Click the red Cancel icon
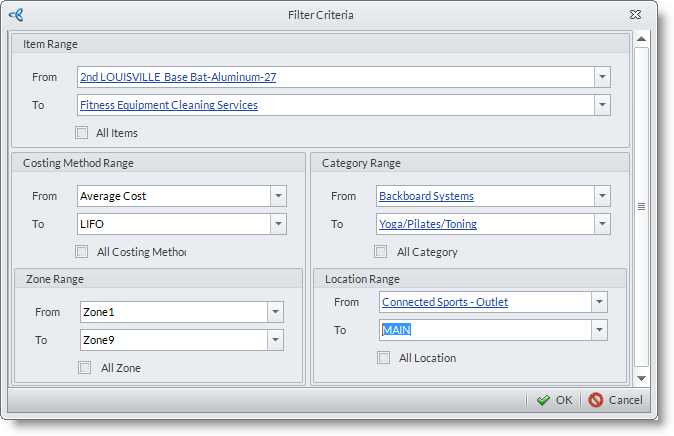Screen dimensions: 674x436 click(596, 400)
